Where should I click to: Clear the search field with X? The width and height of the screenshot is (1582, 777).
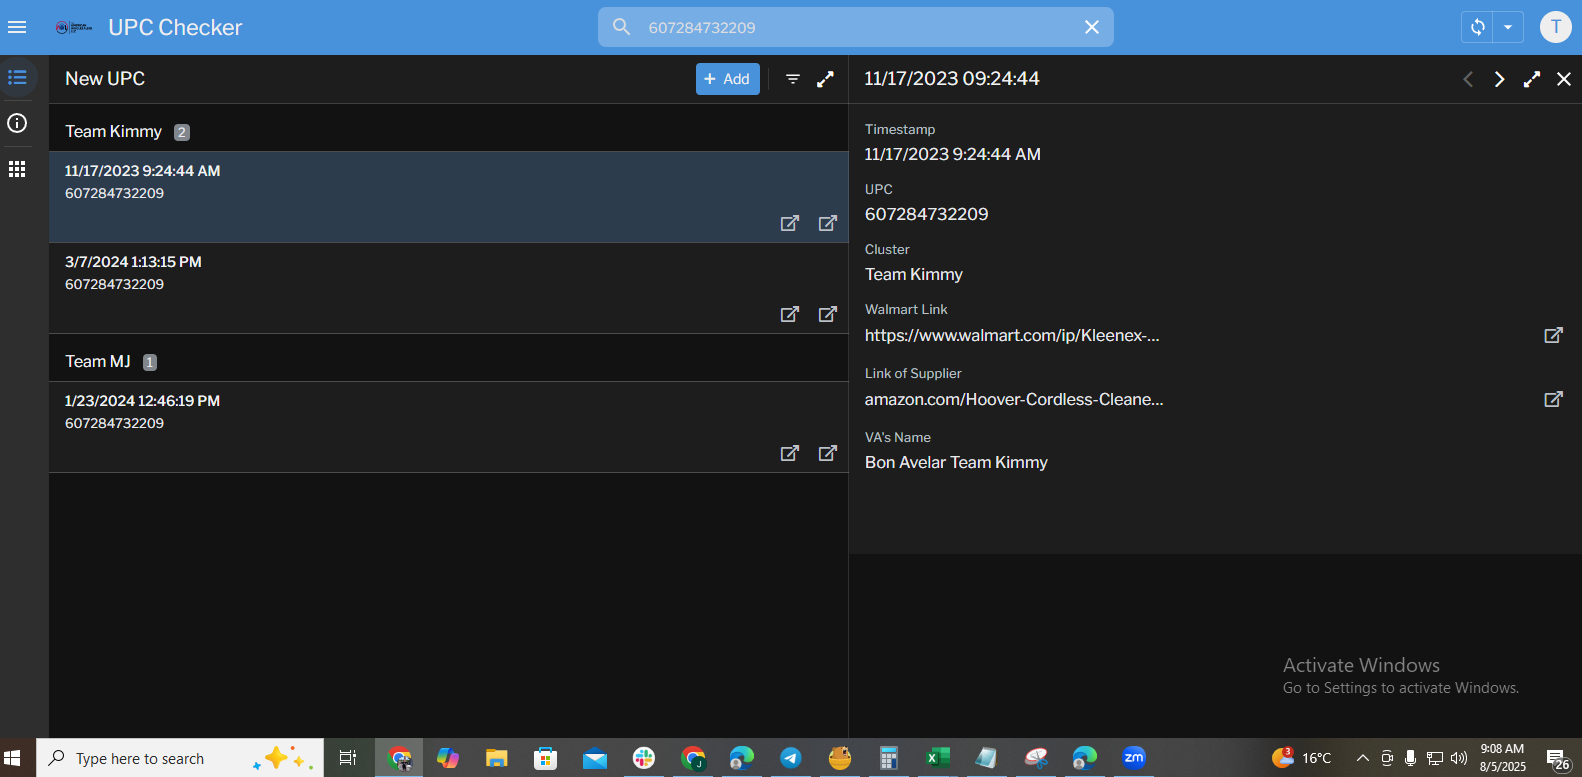coord(1092,27)
